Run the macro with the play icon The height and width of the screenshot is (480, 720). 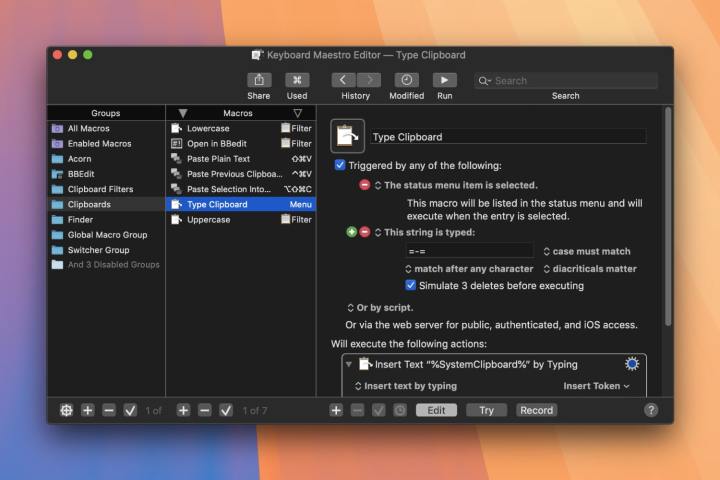pyautogui.click(x=444, y=80)
